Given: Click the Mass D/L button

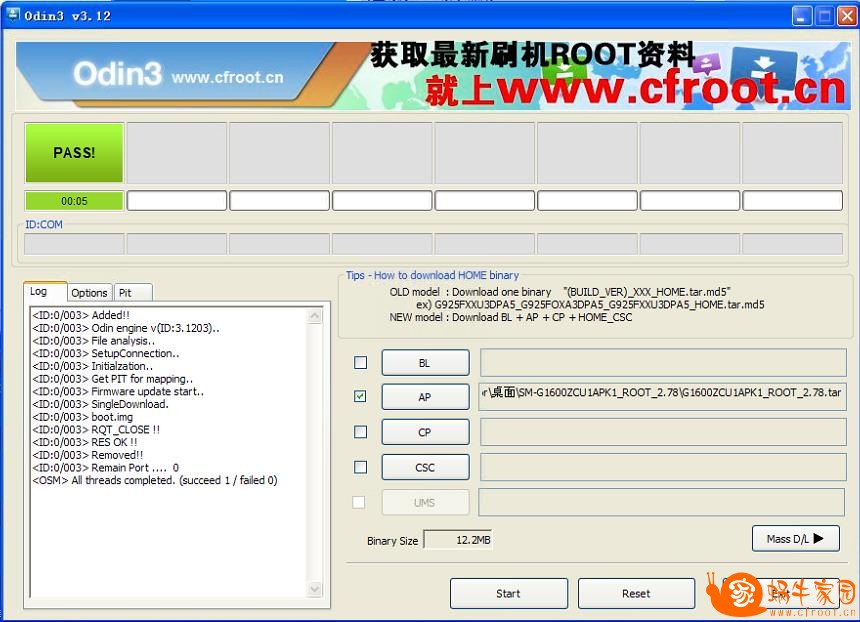Looking at the screenshot, I should [x=795, y=539].
